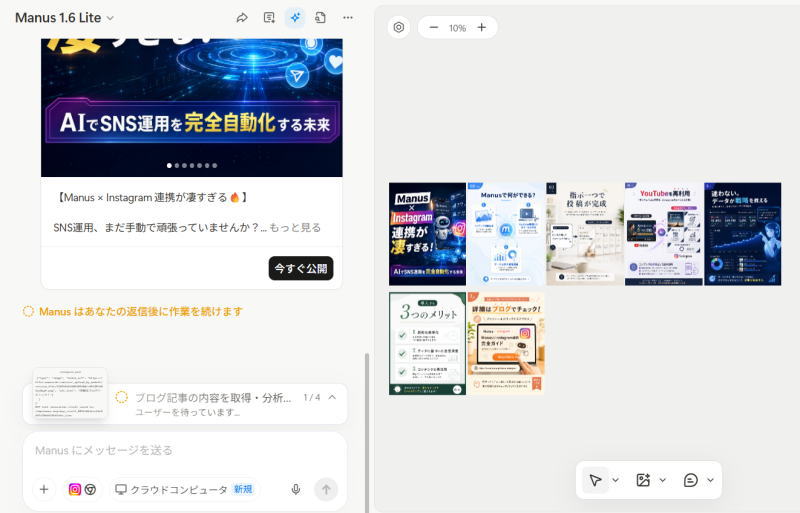Click the file copy icon in header
The width and height of the screenshot is (800, 513).
click(x=320, y=18)
